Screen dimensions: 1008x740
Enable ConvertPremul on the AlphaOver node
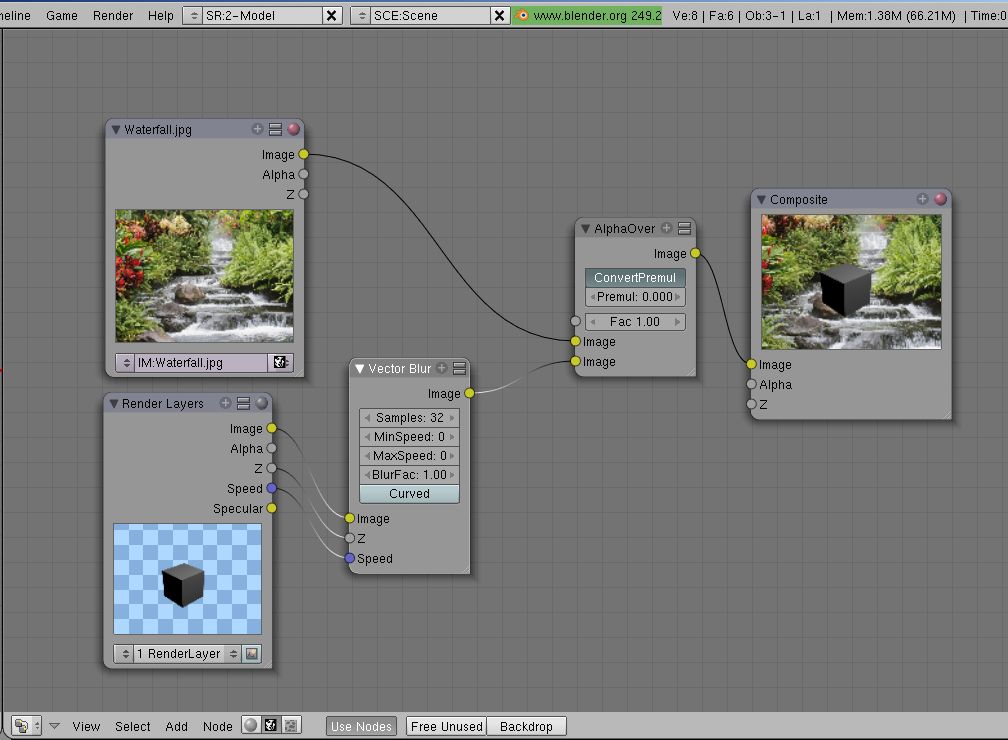pyautogui.click(x=635, y=277)
